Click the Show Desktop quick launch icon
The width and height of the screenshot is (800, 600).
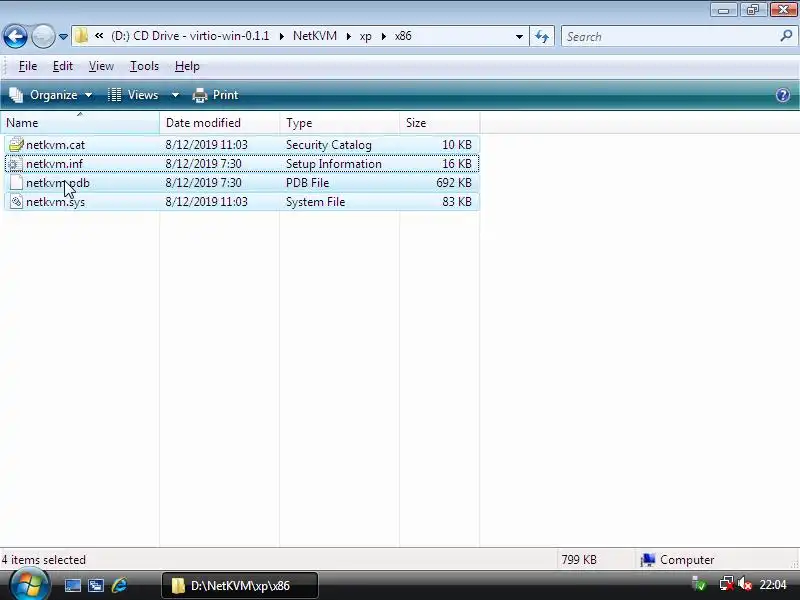[x=72, y=585]
